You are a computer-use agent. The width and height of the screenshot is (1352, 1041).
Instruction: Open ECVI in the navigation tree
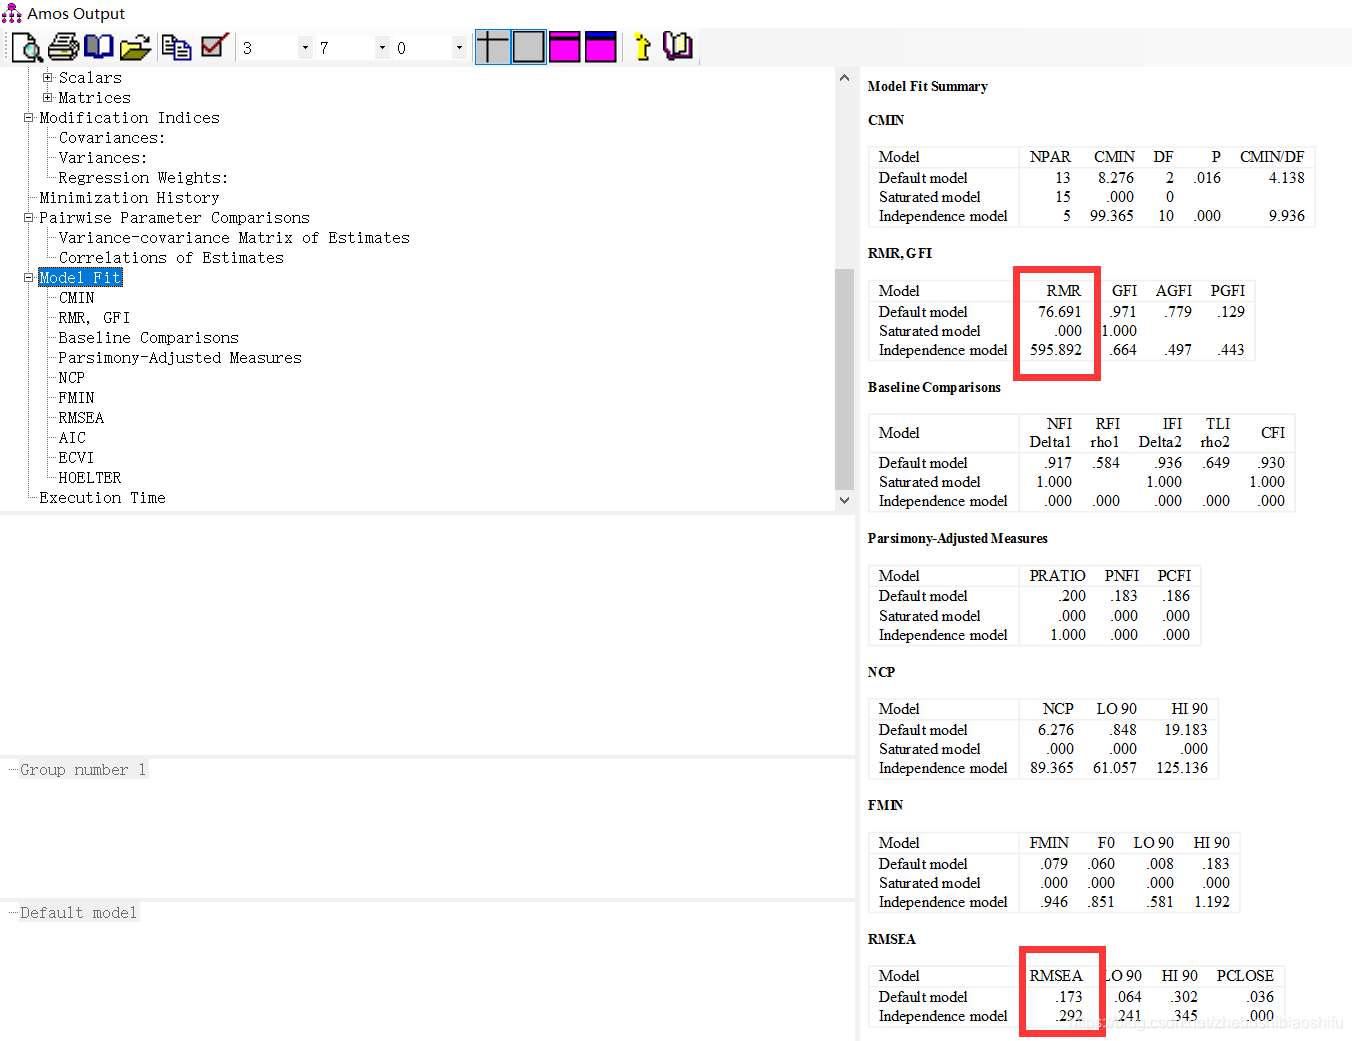click(76, 458)
